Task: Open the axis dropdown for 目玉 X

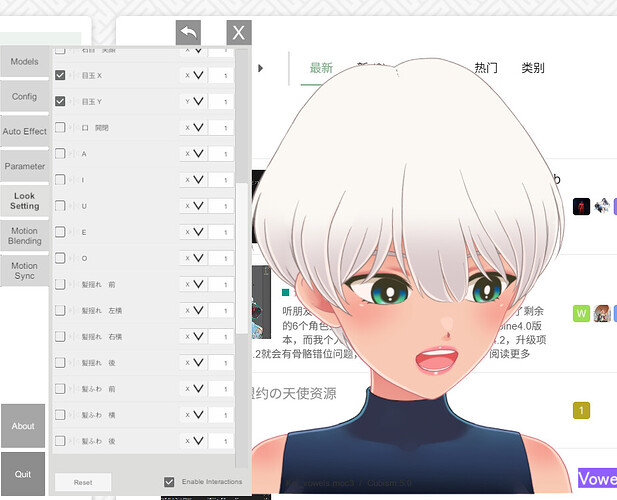Action: (193, 75)
